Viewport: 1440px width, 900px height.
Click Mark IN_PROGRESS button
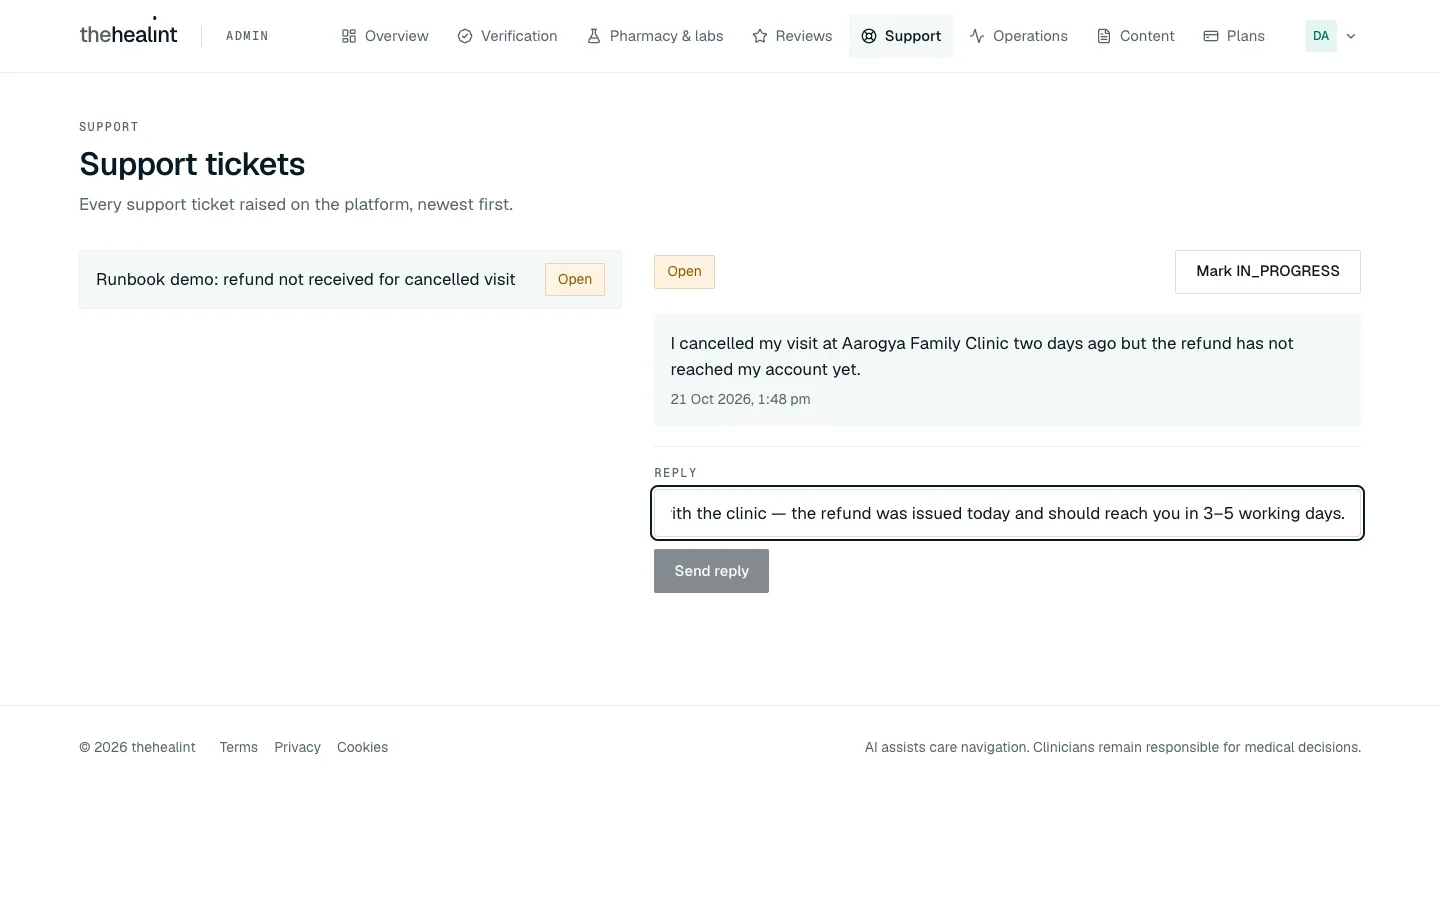click(1268, 271)
